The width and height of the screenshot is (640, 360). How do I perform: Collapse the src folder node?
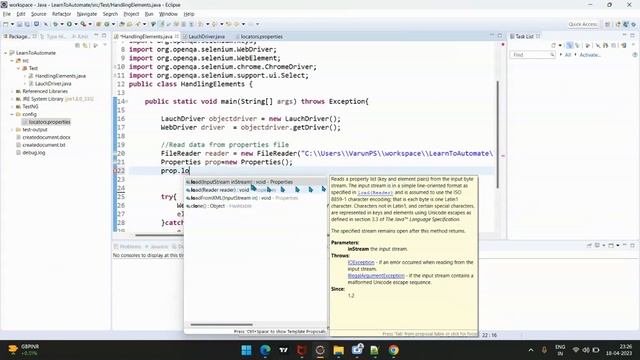pos(12,61)
